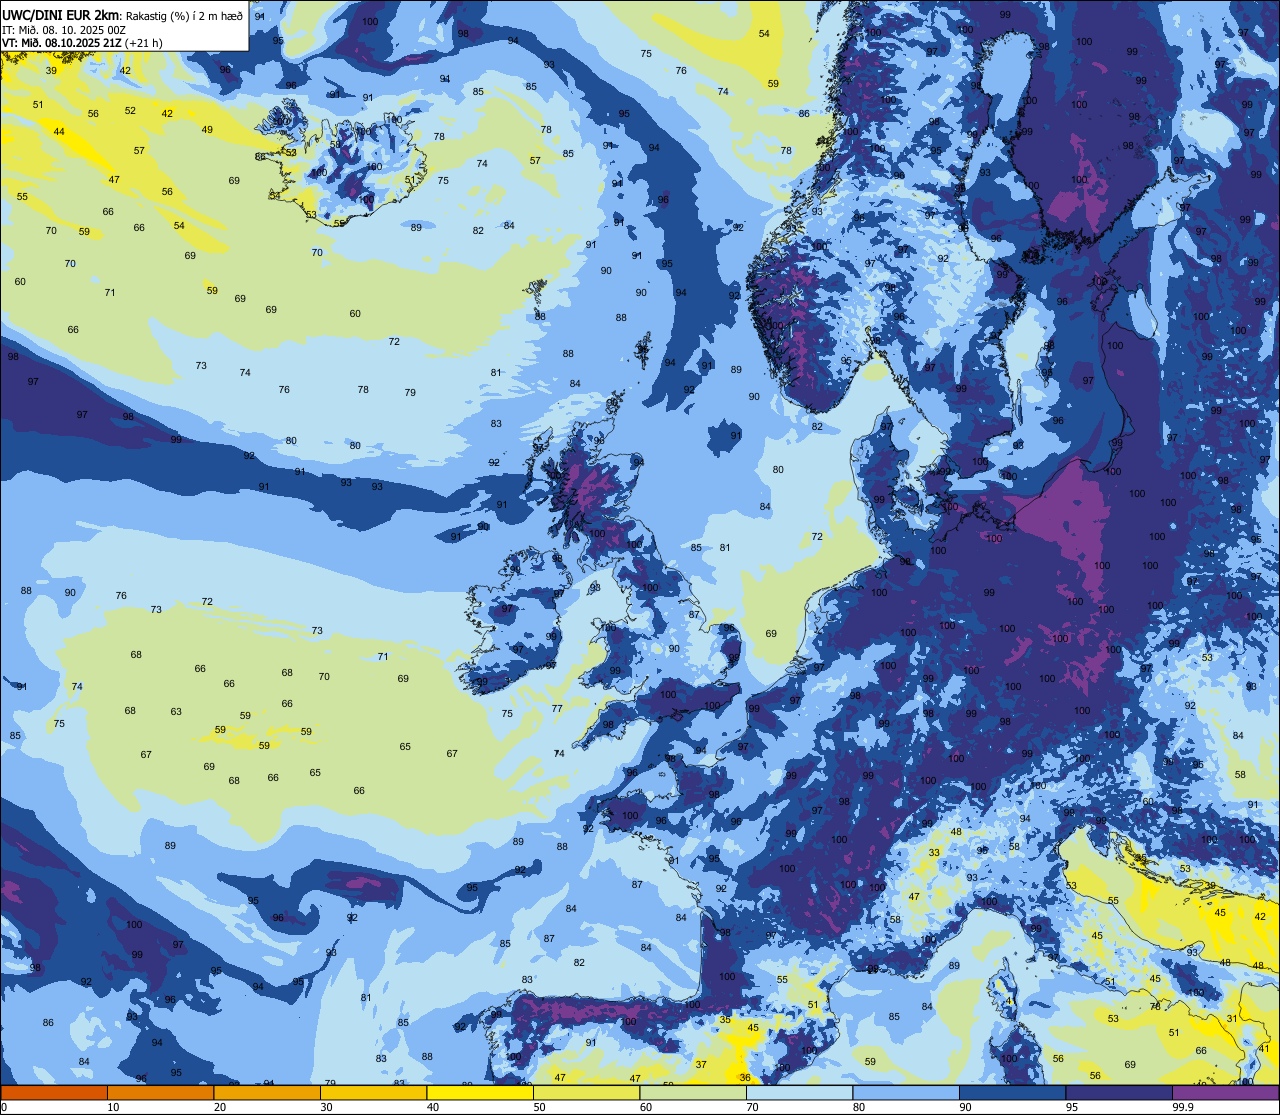Click the yellow-green 50–60 legend swatch
The height and width of the screenshot is (1115, 1280).
pyautogui.click(x=586, y=1092)
